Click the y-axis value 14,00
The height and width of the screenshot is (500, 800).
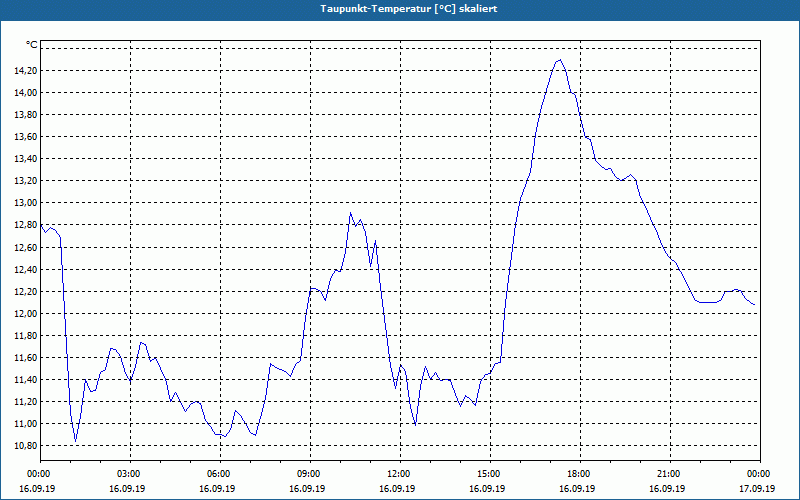(x=27, y=92)
